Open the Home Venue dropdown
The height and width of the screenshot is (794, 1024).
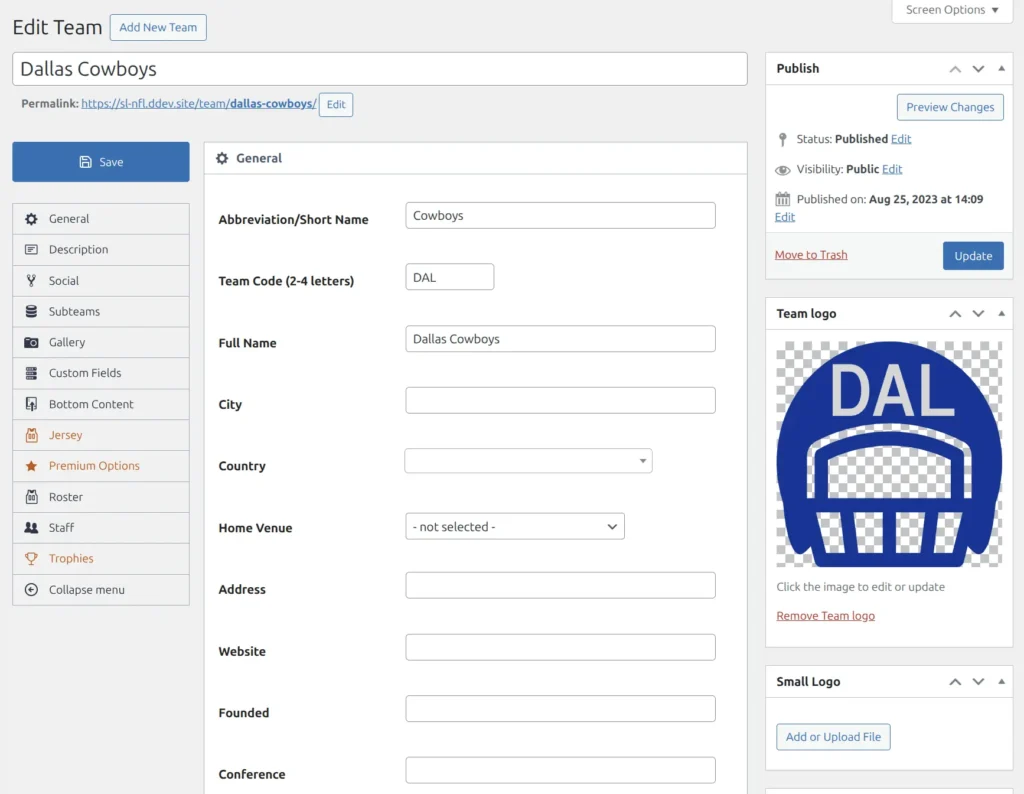tap(515, 526)
